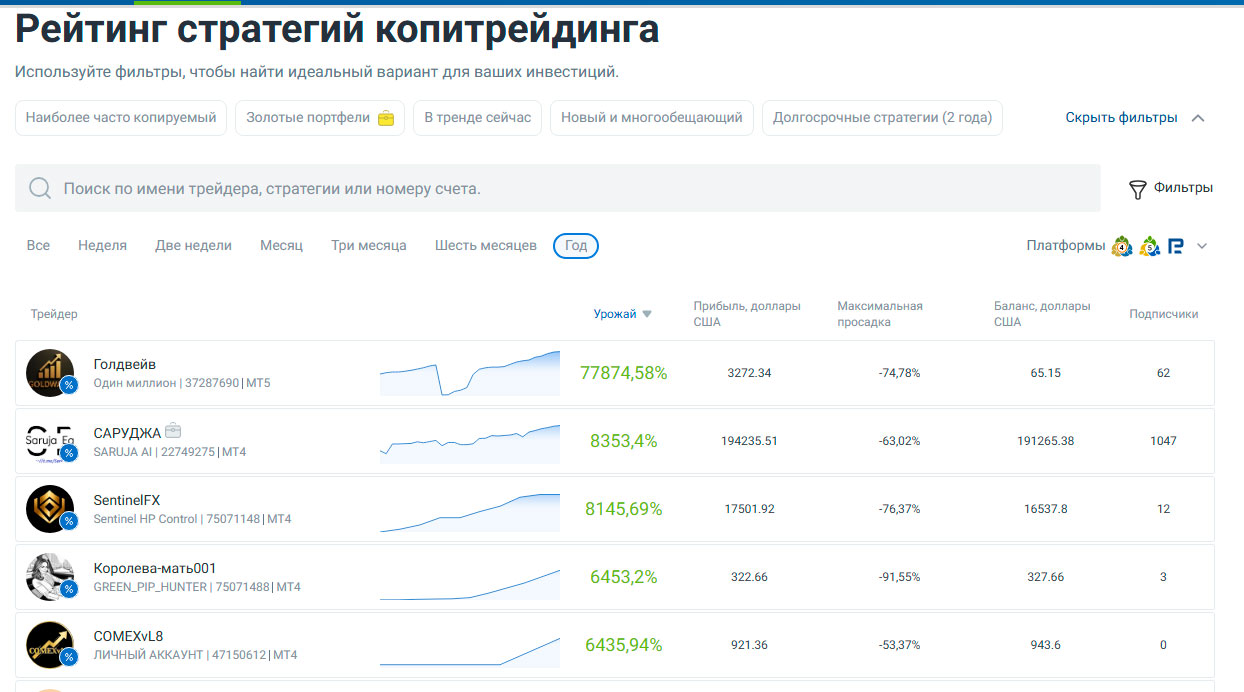
Task: Enable the В тренде сейчас filter
Action: pos(477,118)
